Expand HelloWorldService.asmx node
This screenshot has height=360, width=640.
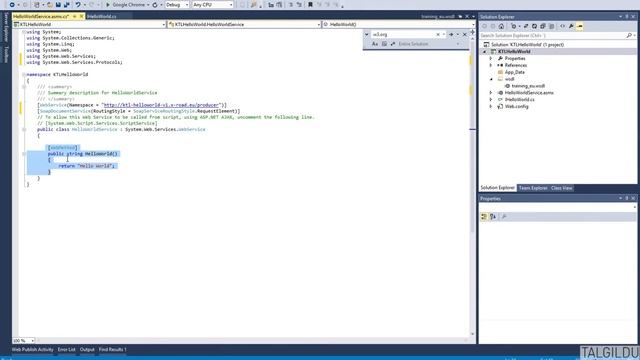pos(491,93)
